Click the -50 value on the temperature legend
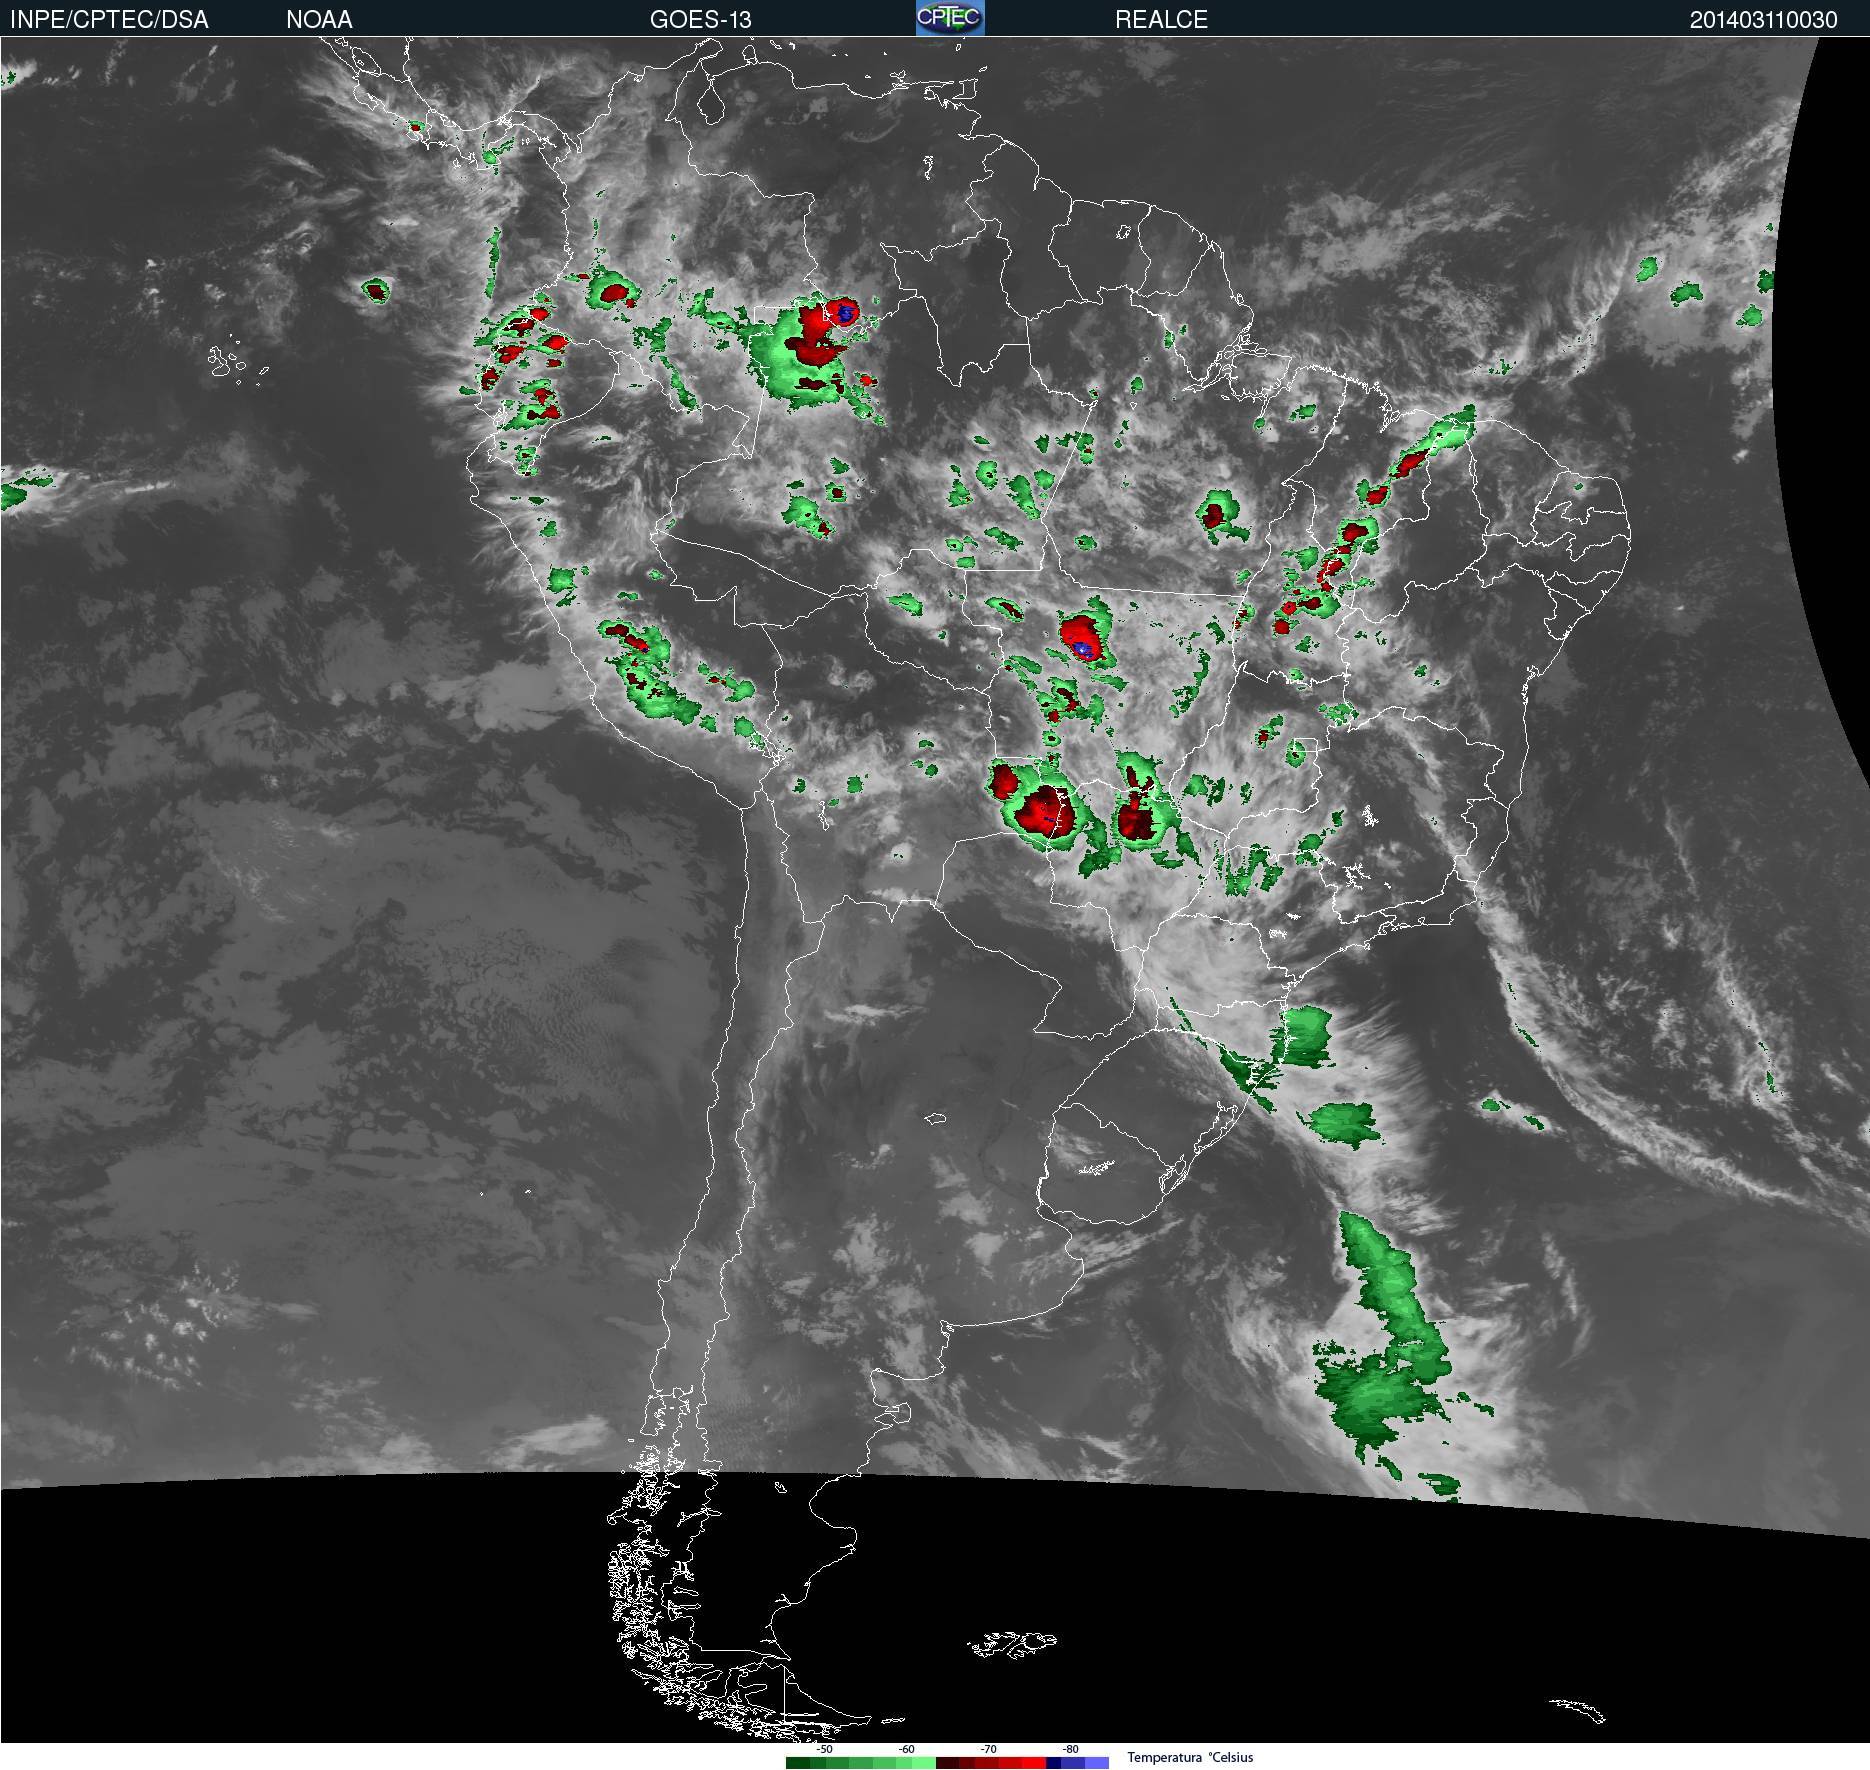 824,1749
